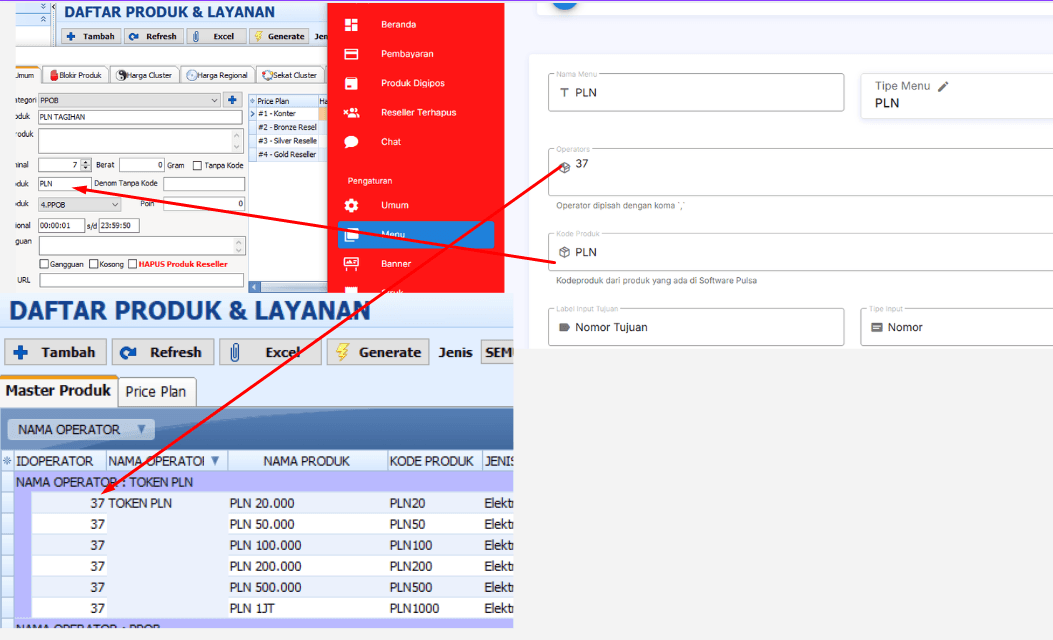Click the Denom Tanpa Kode input field

coord(203,183)
